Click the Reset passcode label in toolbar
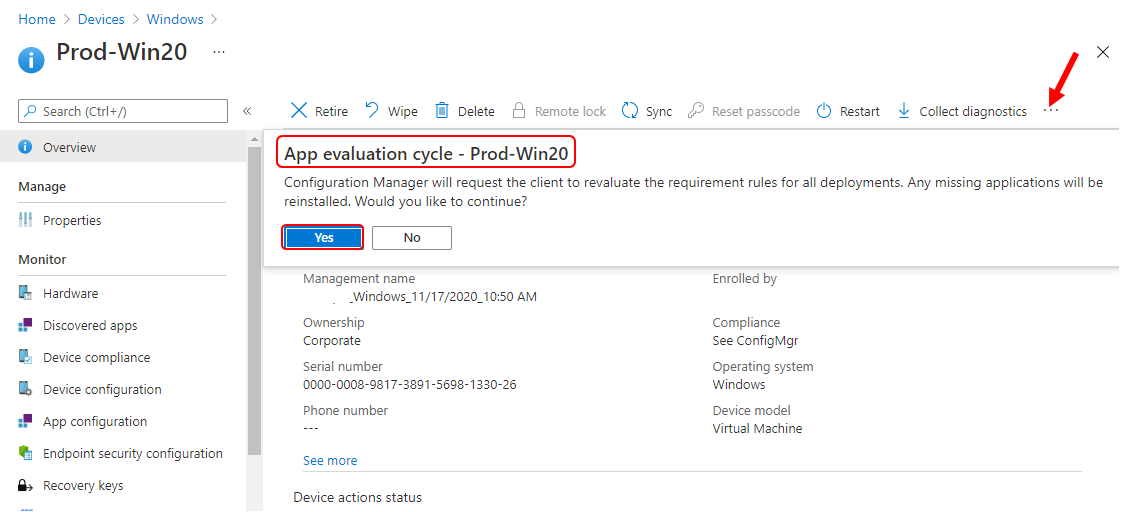 (756, 112)
